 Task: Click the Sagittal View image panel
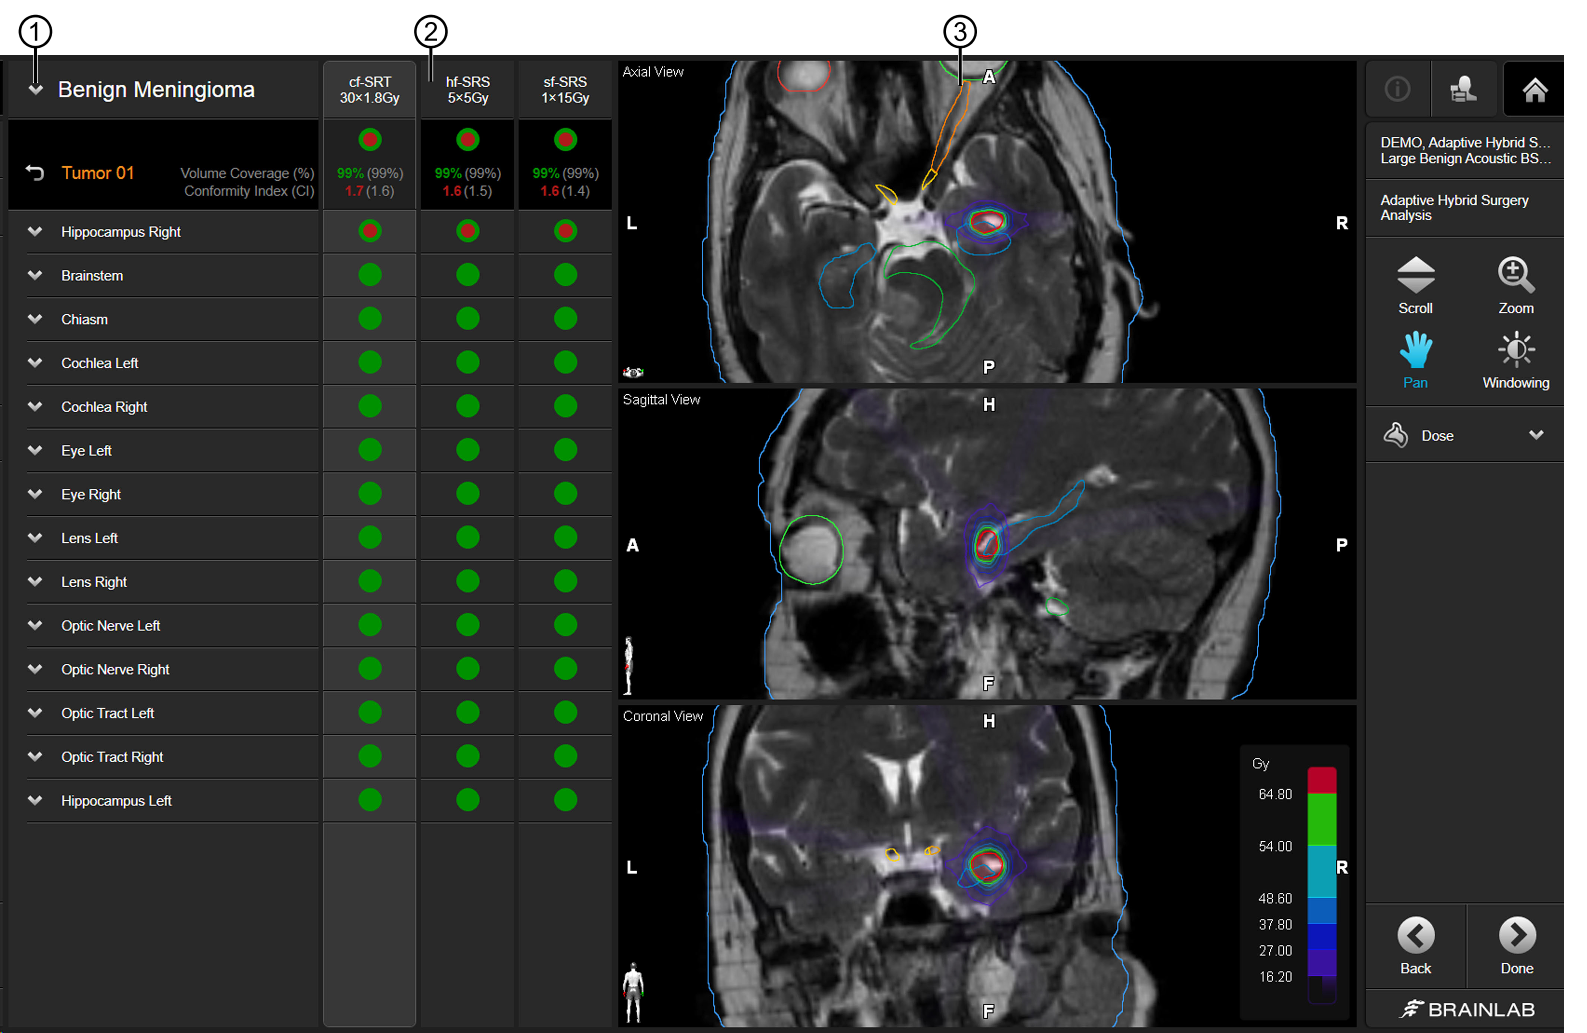pyautogui.click(x=987, y=544)
